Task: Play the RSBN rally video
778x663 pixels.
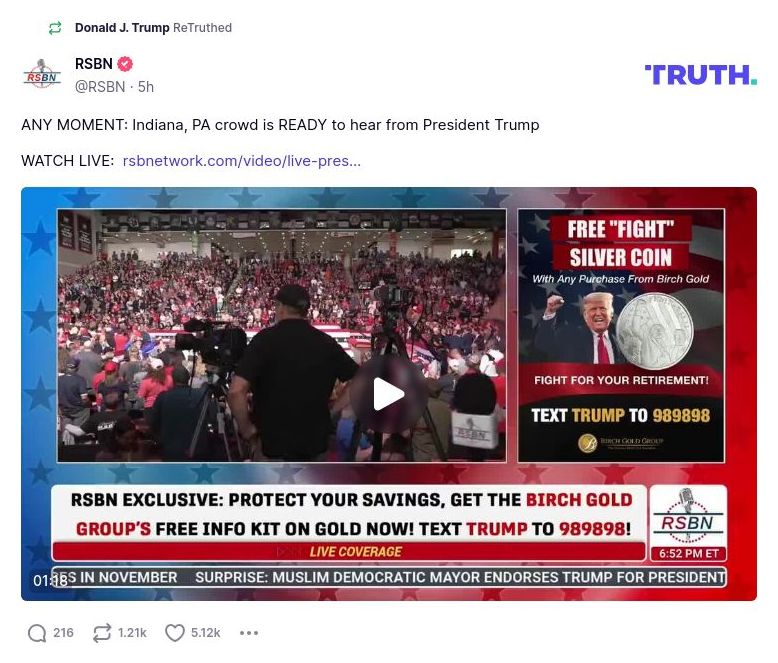Action: coord(389,394)
